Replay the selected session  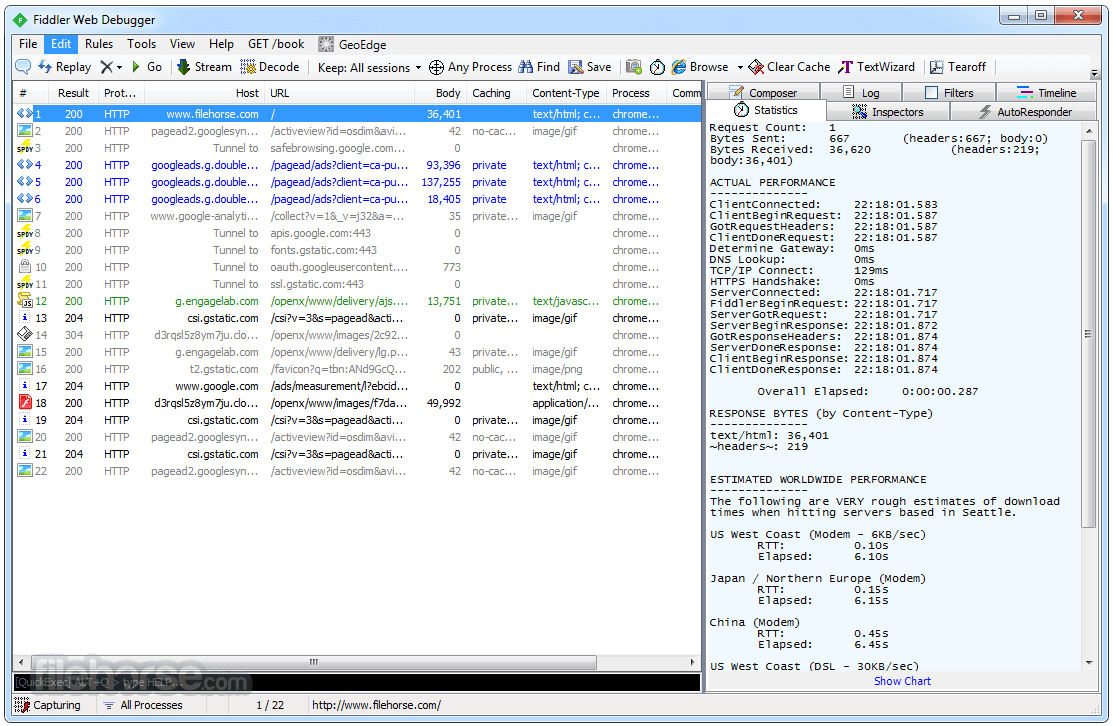pyautogui.click(x=65, y=67)
